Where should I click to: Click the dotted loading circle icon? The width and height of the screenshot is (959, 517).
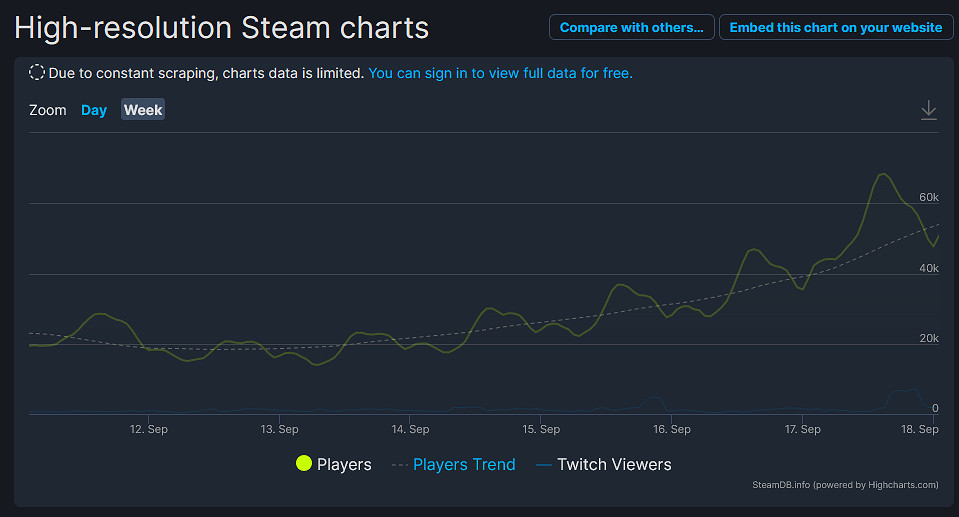coord(37,73)
